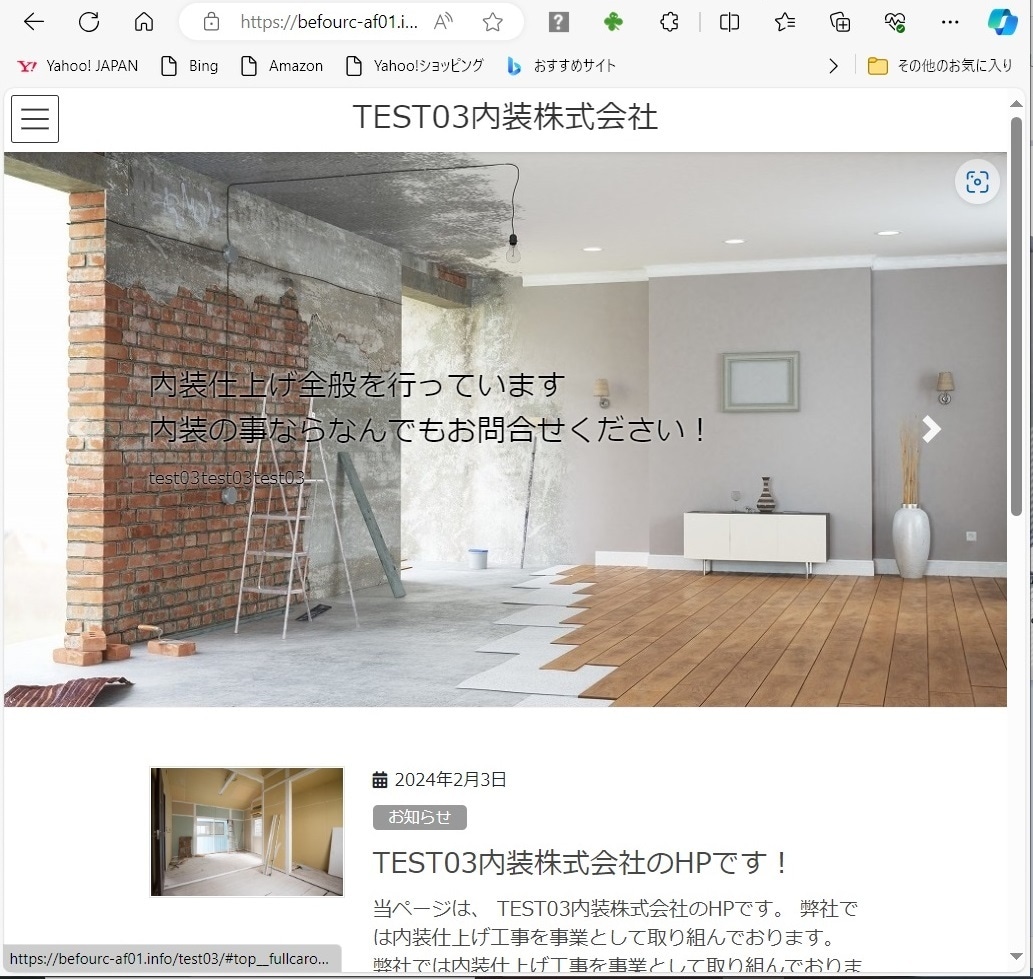Open the Yahoo!ショッピング bookmark
The width and height of the screenshot is (1033, 979).
click(x=415, y=66)
